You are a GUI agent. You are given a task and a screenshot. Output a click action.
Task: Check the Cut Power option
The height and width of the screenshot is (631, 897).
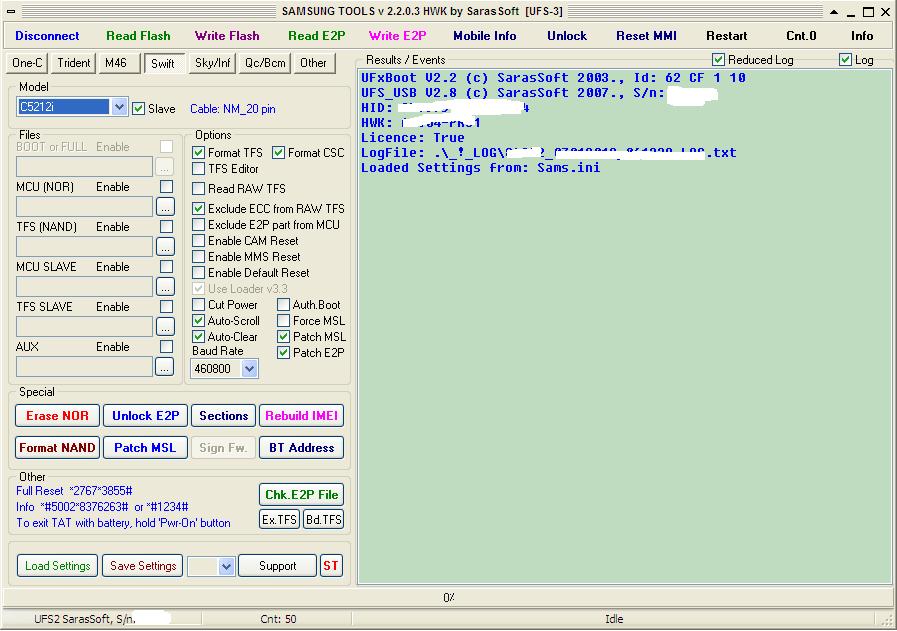point(199,305)
